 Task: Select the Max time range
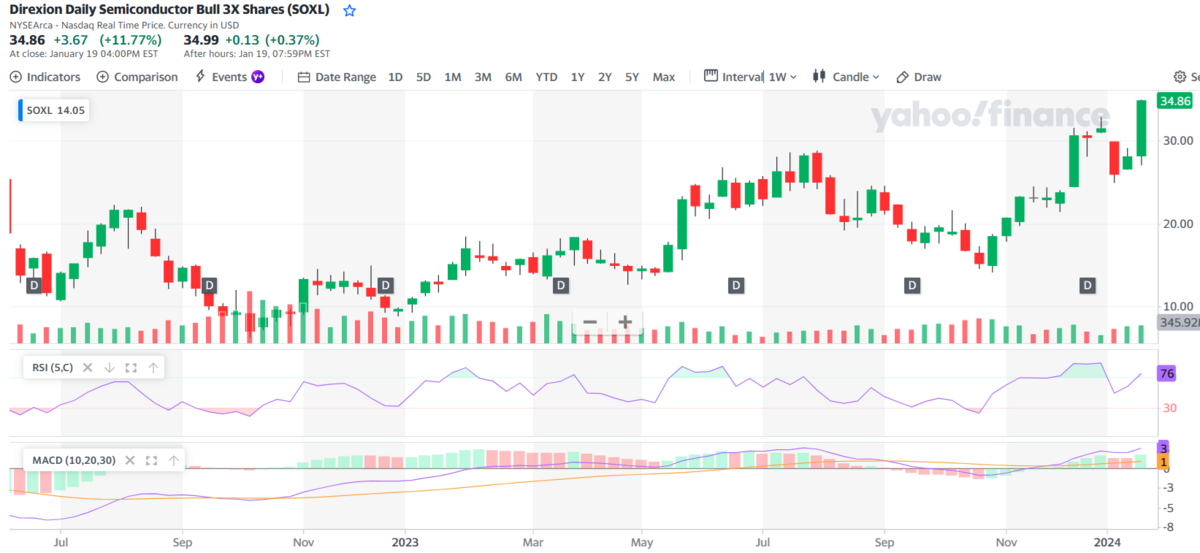coord(664,77)
